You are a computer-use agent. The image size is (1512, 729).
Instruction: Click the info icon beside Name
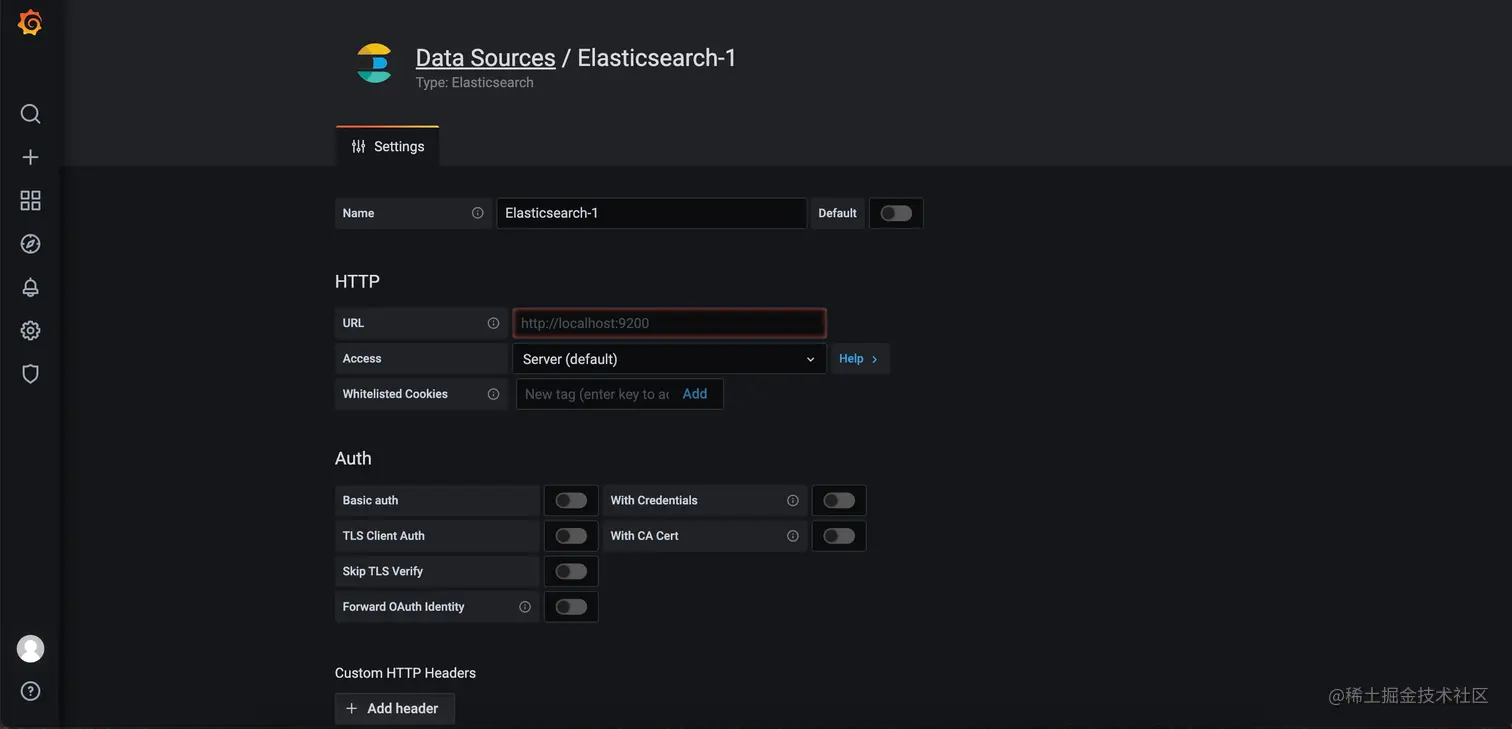477,213
